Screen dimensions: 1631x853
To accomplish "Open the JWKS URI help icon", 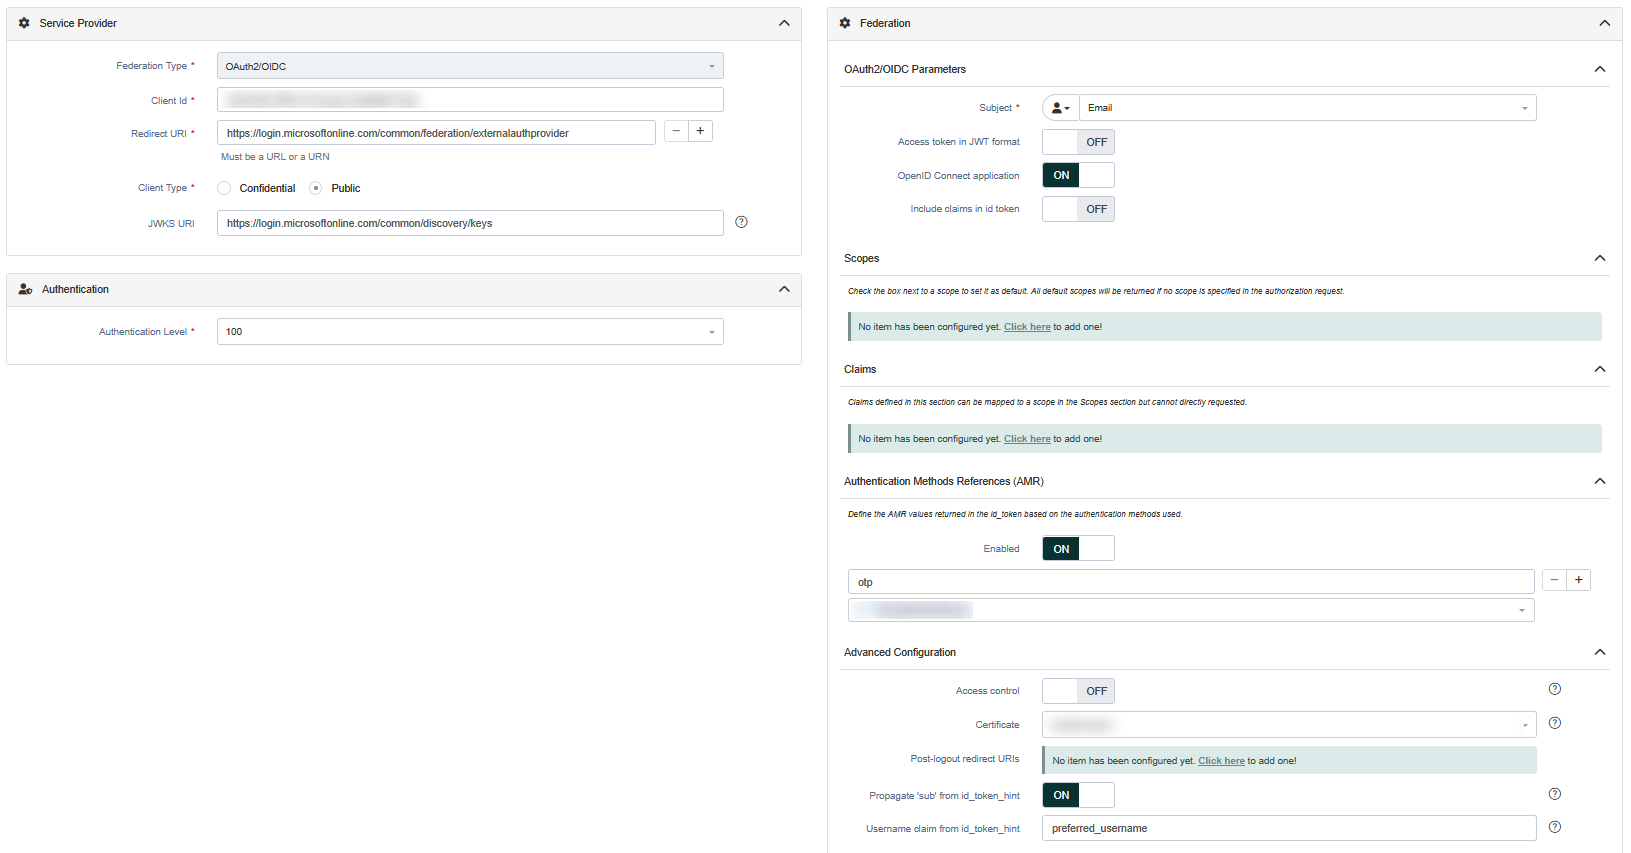I will coord(741,222).
